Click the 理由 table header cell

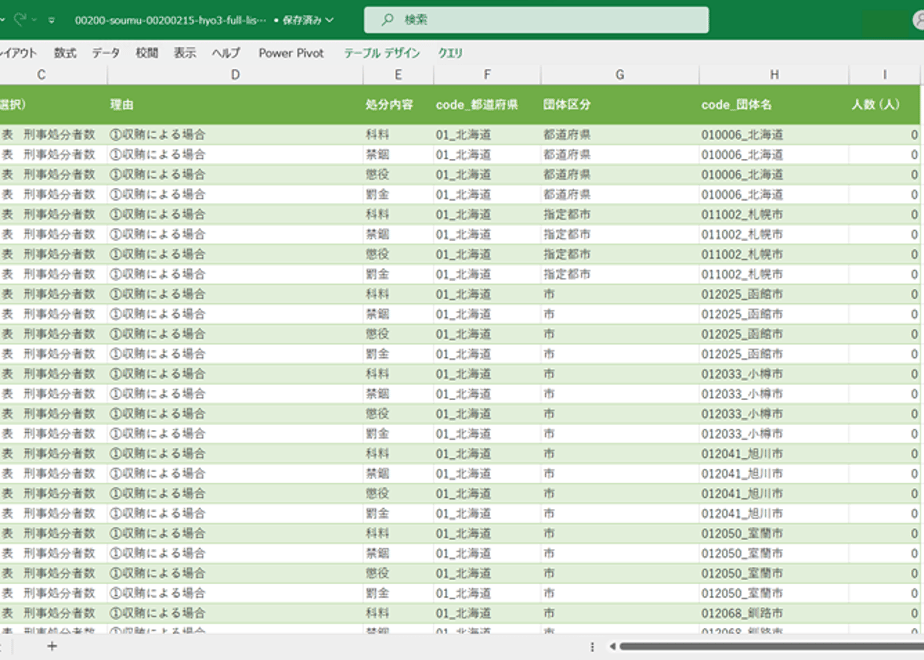(x=235, y=105)
